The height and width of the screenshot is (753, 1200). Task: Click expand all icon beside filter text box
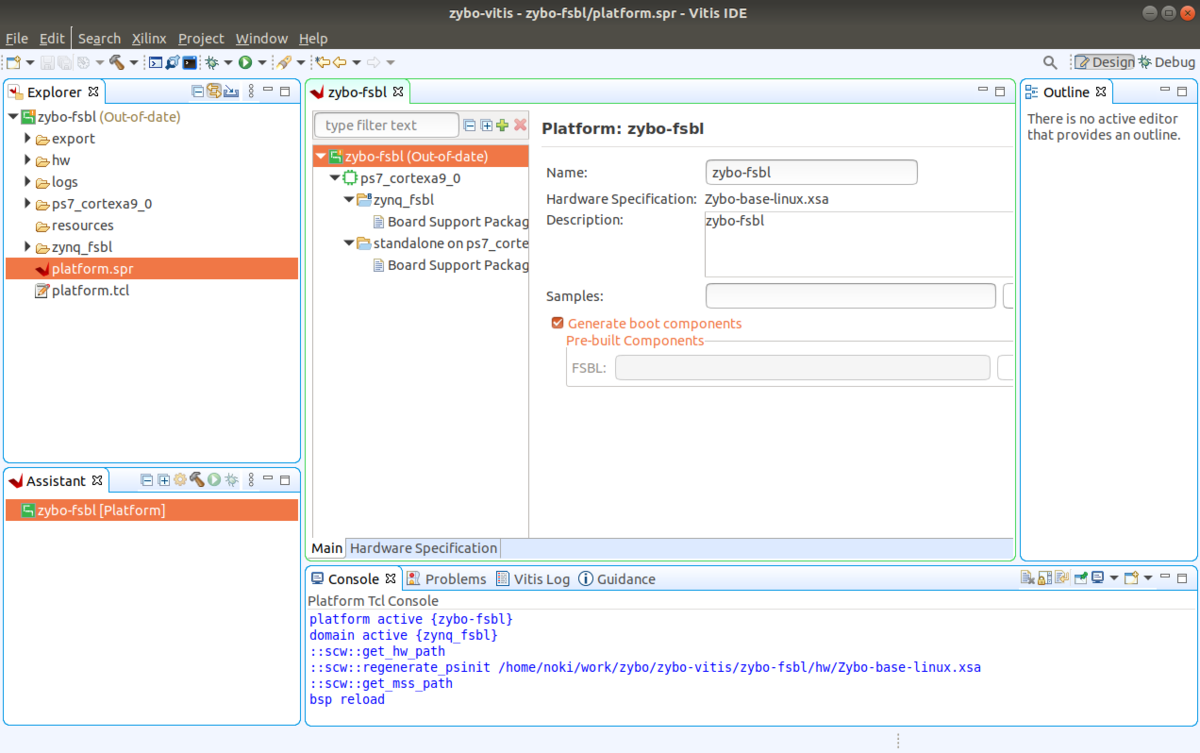point(486,125)
